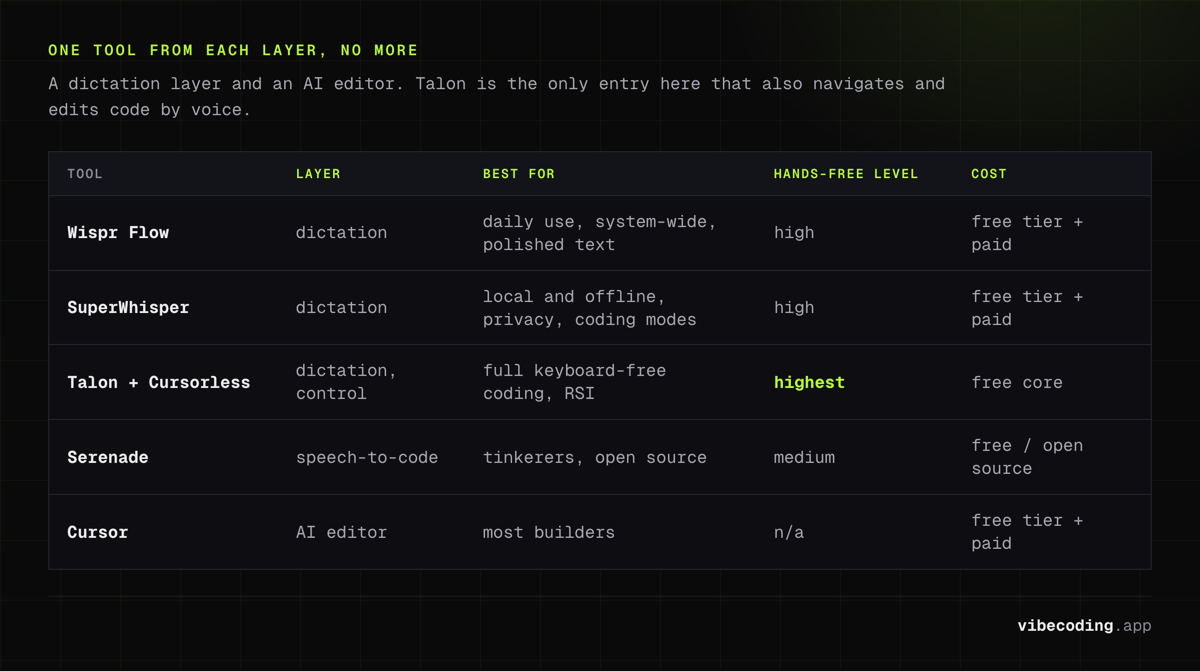Select the Wispr Flow tool name

click(118, 233)
